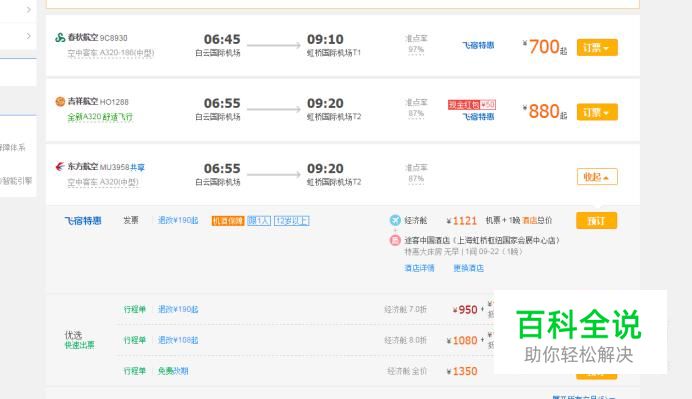
Task: Click the ¥700 price
Action: pyautogui.click(x=544, y=47)
